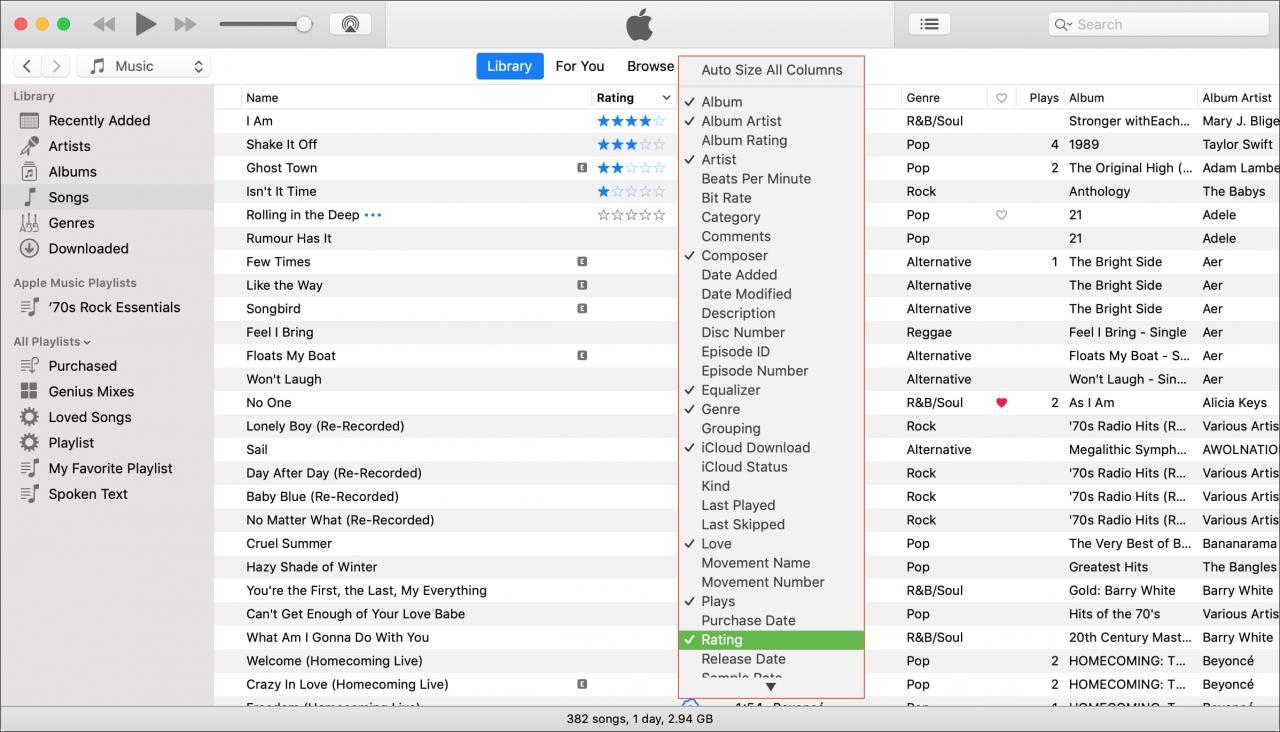Image resolution: width=1280 pixels, height=732 pixels.
Task: Switch to the Library tab
Action: tap(509, 66)
